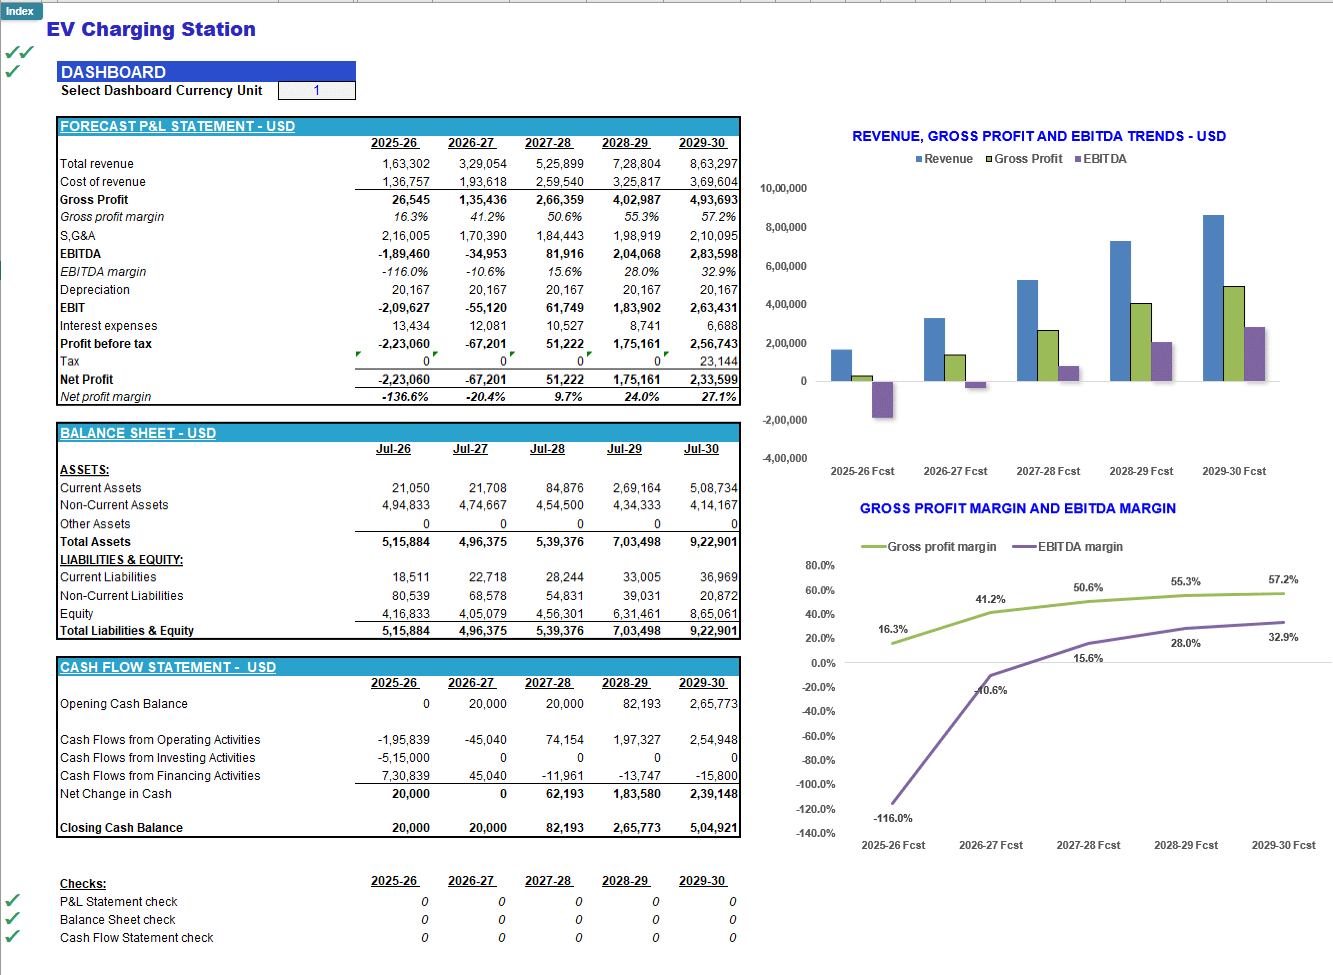Viewport: 1333px width, 975px height.
Task: Select the DASHBOARD header cell
Action: (x=206, y=71)
